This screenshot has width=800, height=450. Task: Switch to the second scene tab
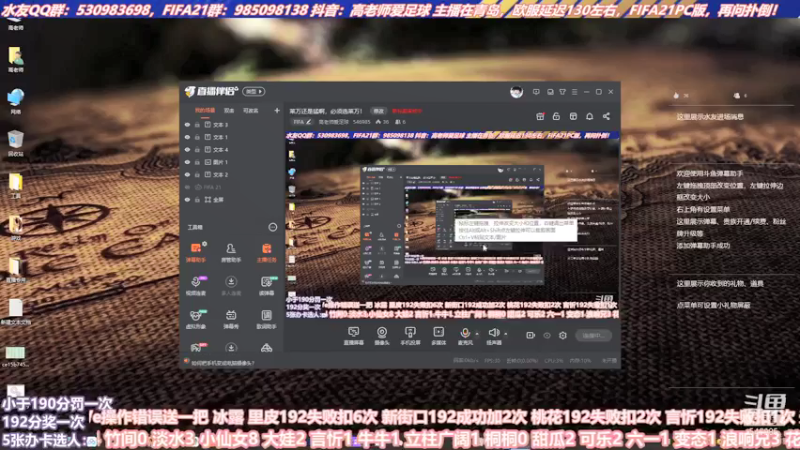[x=229, y=110]
